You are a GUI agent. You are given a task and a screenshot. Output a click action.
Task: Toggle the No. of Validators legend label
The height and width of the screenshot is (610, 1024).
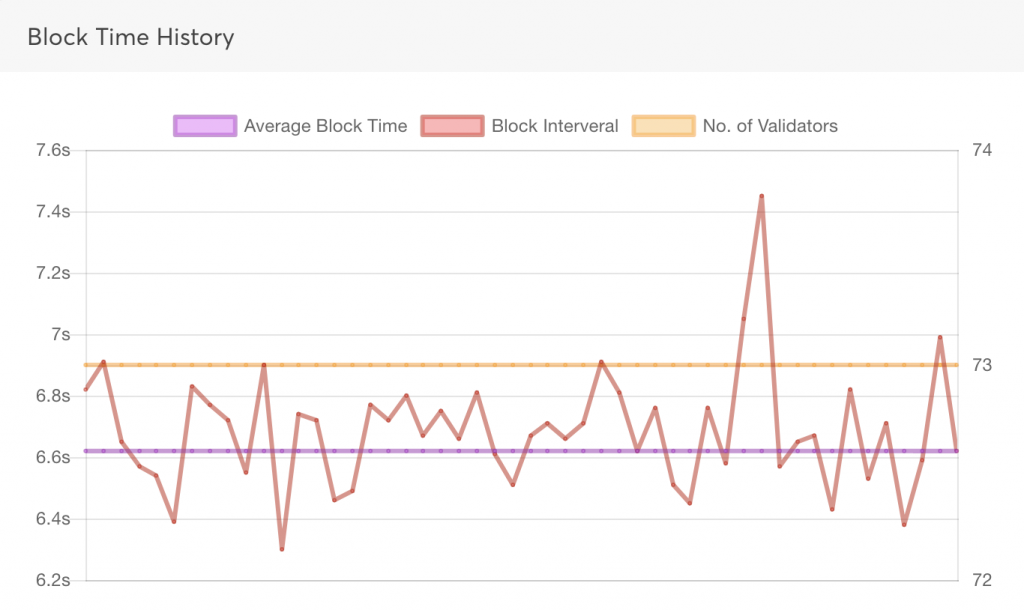(770, 126)
